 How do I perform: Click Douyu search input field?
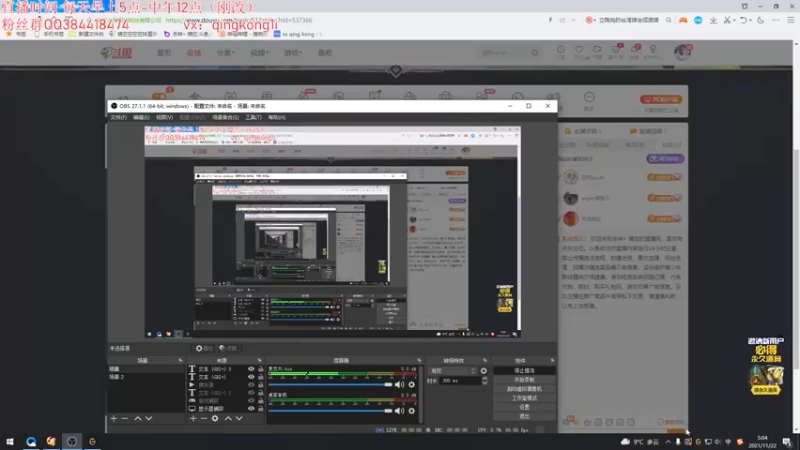pyautogui.click(x=504, y=53)
